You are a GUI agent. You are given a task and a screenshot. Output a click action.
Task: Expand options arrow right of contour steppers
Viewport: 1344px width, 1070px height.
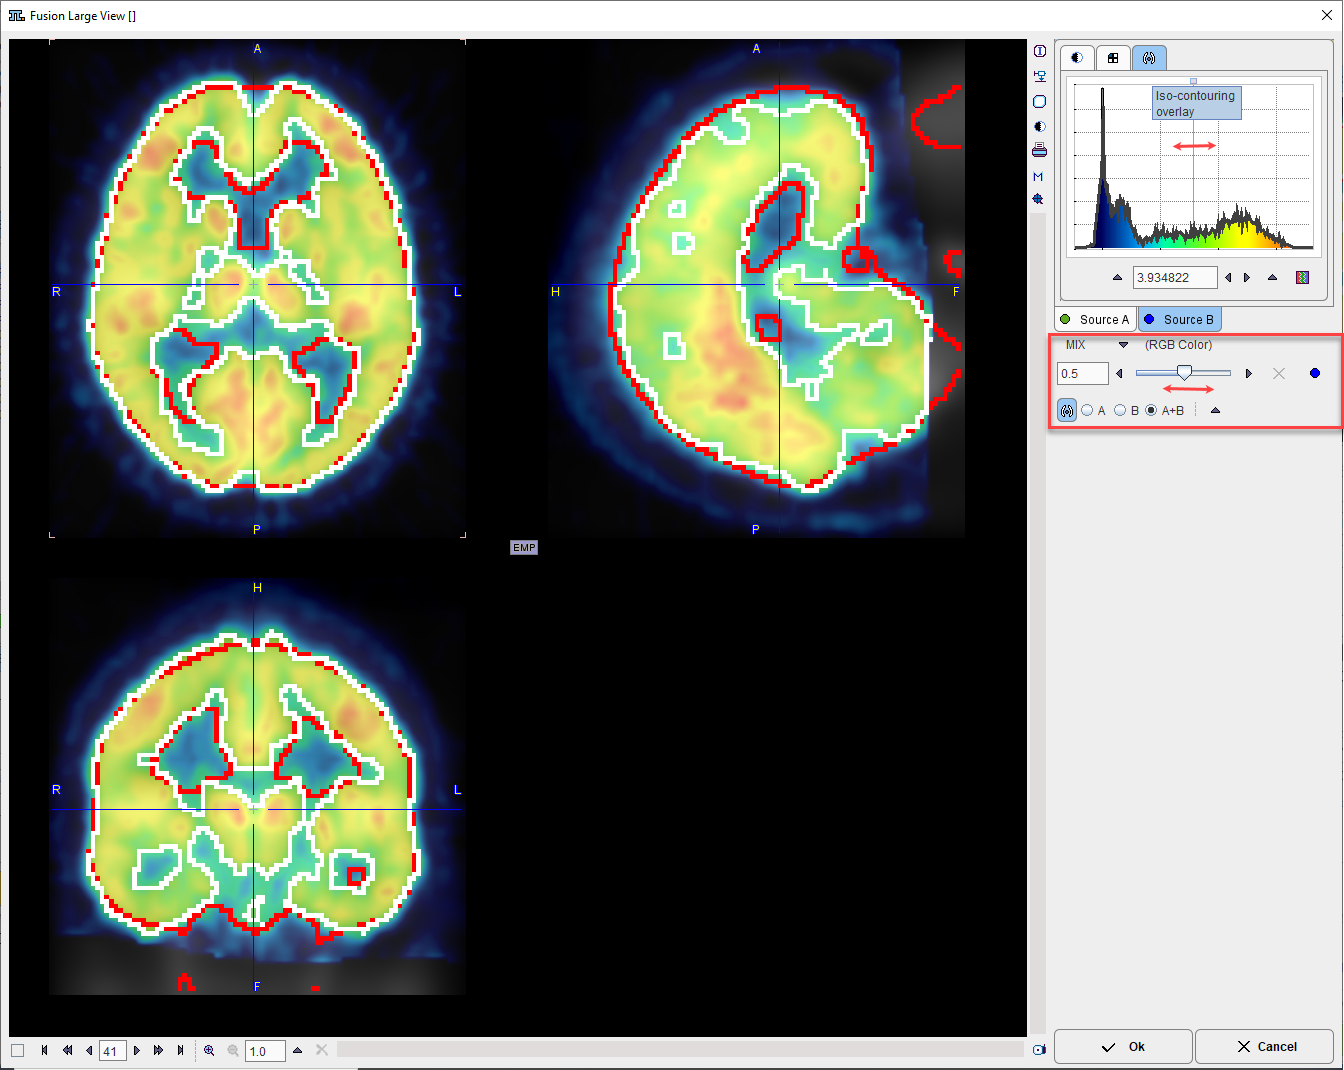(x=1272, y=278)
